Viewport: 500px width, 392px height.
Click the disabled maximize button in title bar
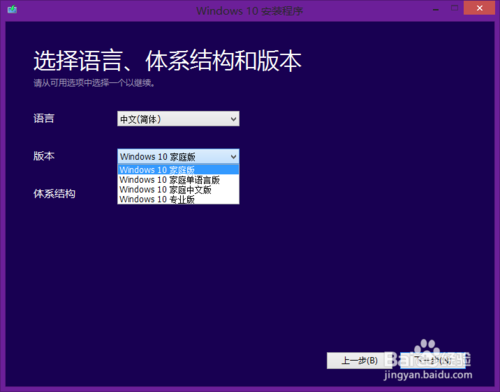[454, 8]
